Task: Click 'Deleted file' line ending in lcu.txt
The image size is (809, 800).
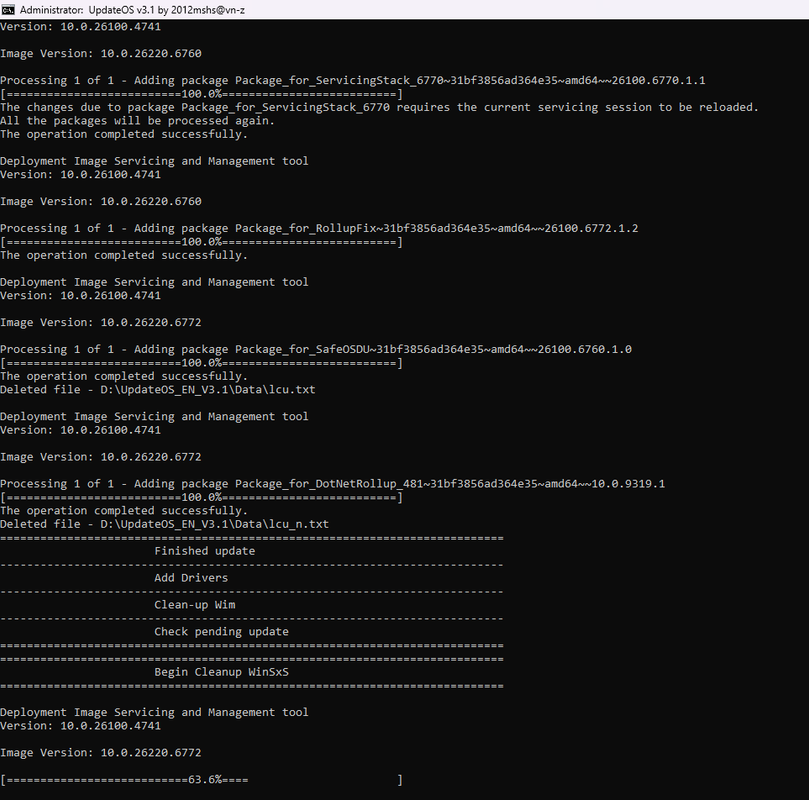Action: click(x=158, y=389)
